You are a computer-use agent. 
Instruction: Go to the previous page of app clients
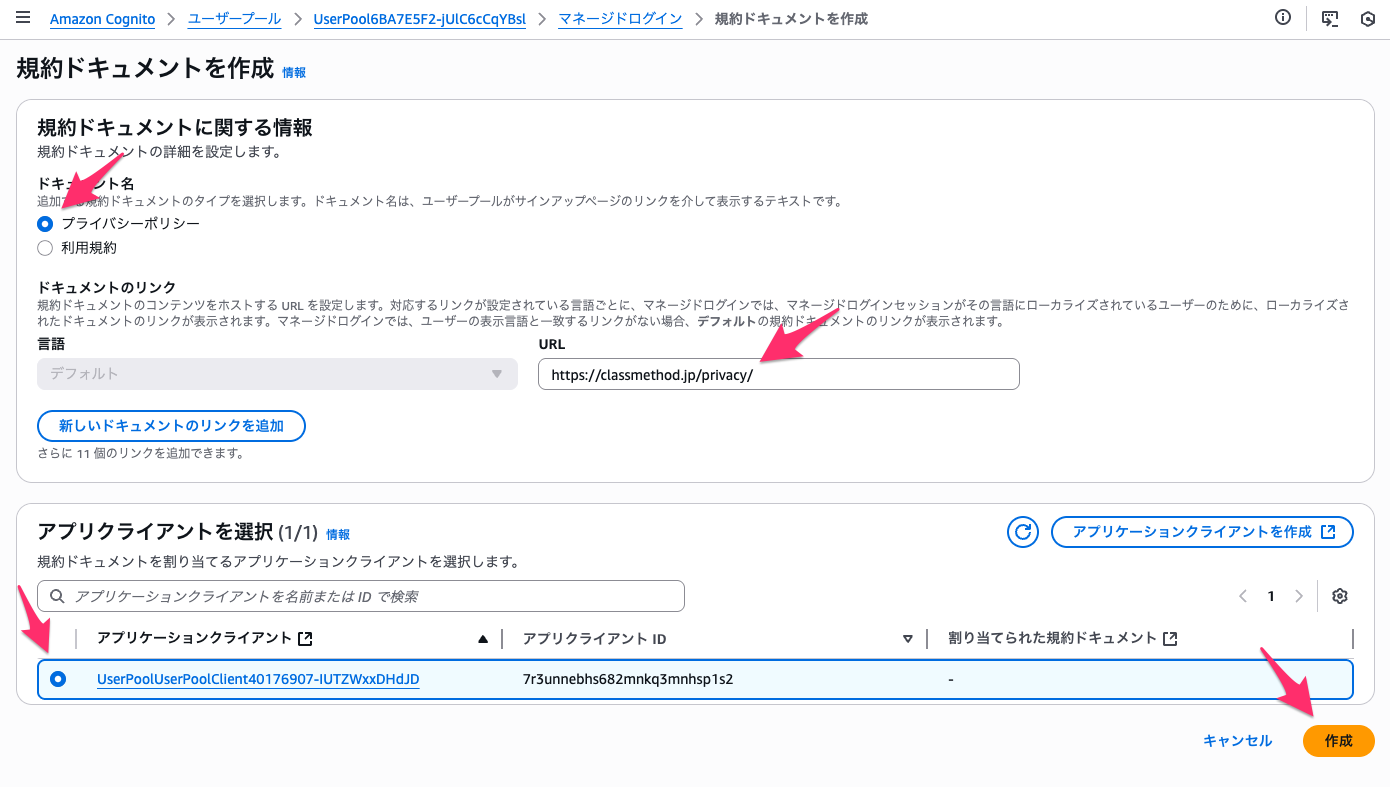click(1243, 596)
